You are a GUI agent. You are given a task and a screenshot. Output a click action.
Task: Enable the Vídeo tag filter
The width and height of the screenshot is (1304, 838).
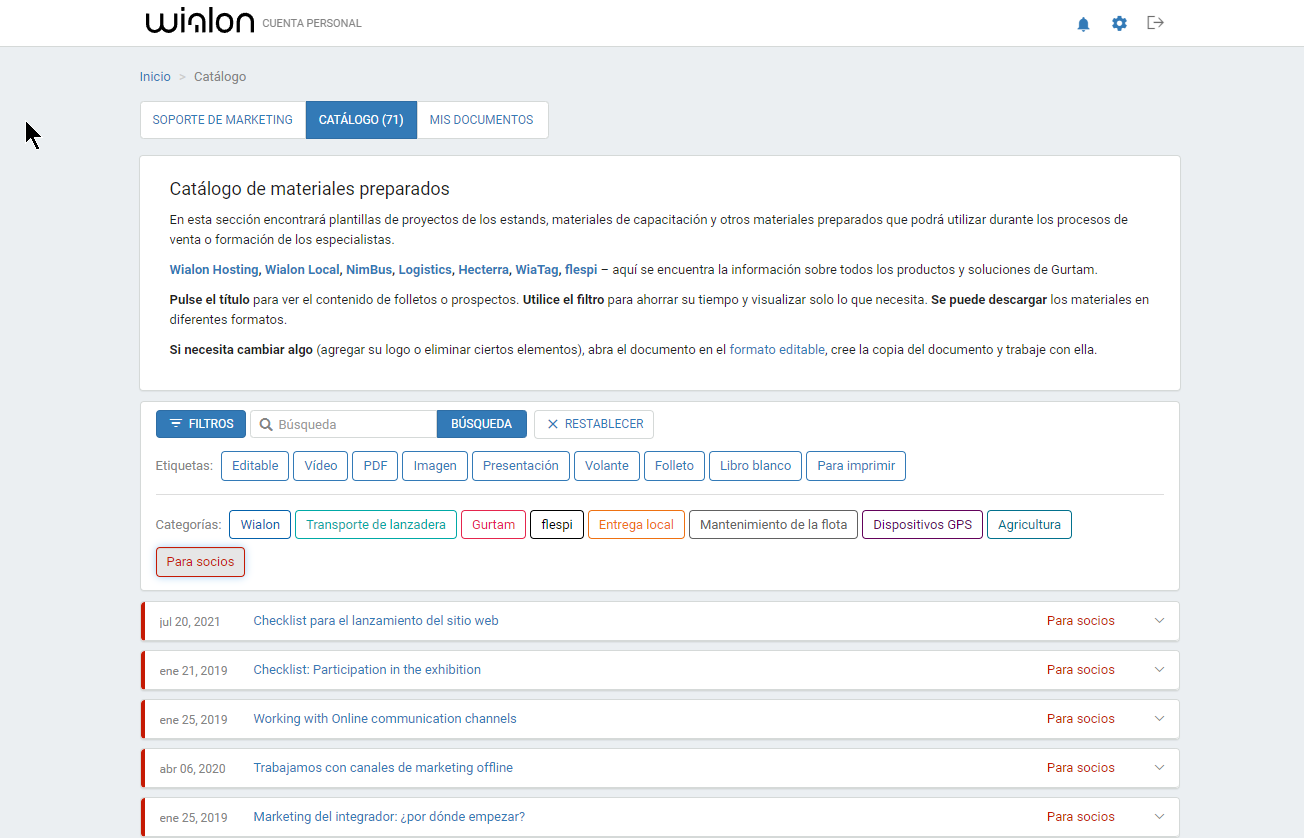click(x=320, y=465)
